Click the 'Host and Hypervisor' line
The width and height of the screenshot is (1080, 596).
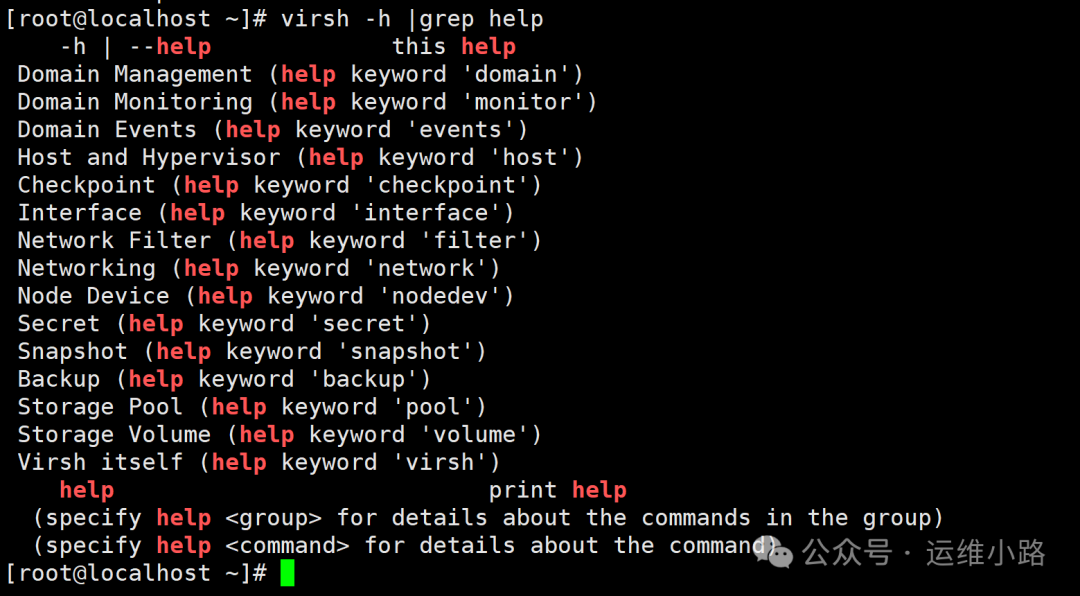[300, 158]
